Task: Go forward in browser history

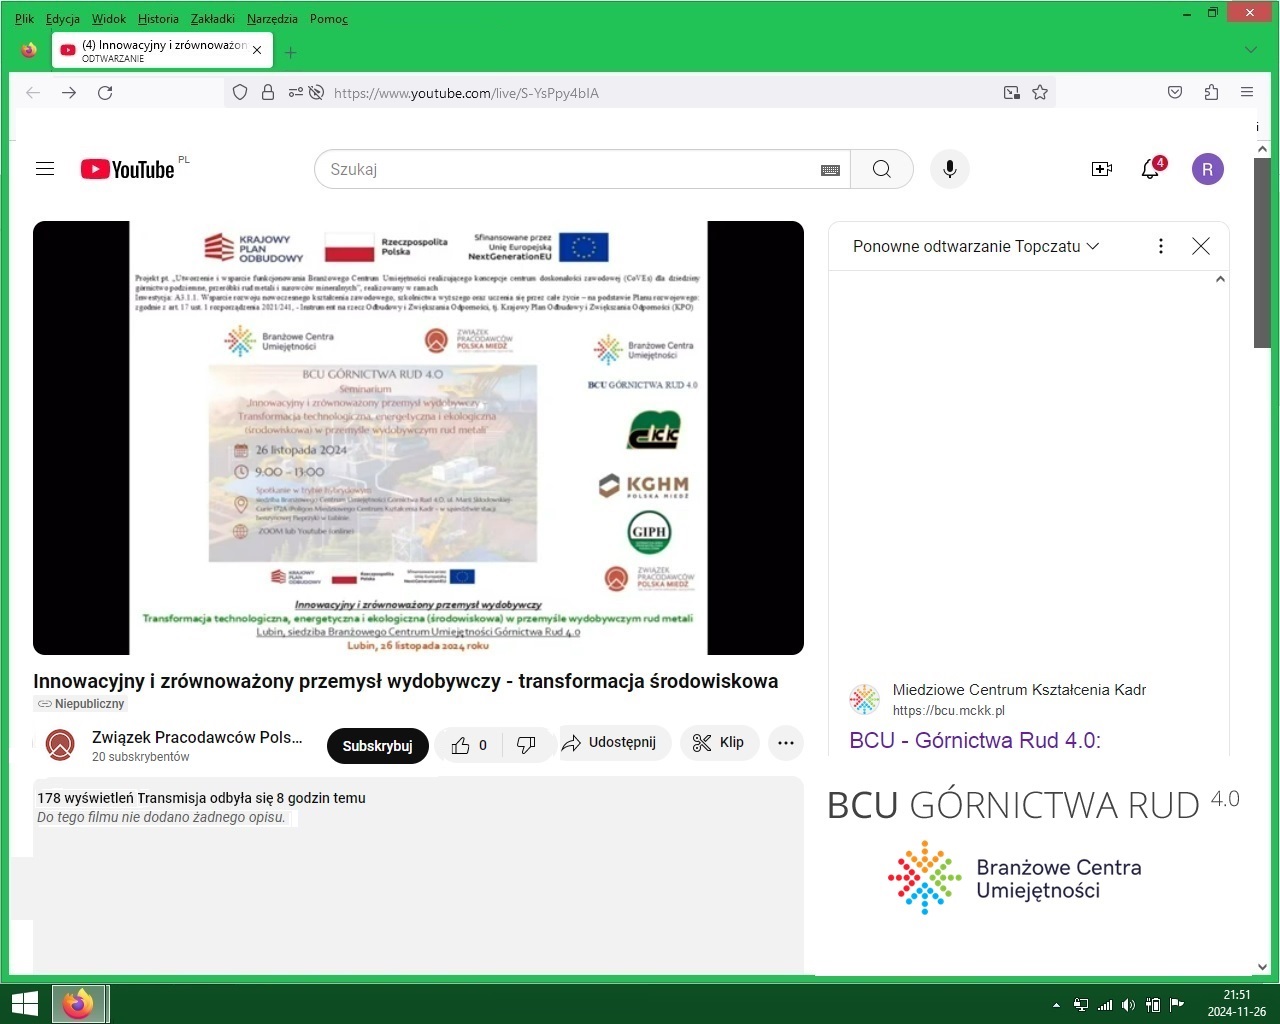Action: (69, 92)
